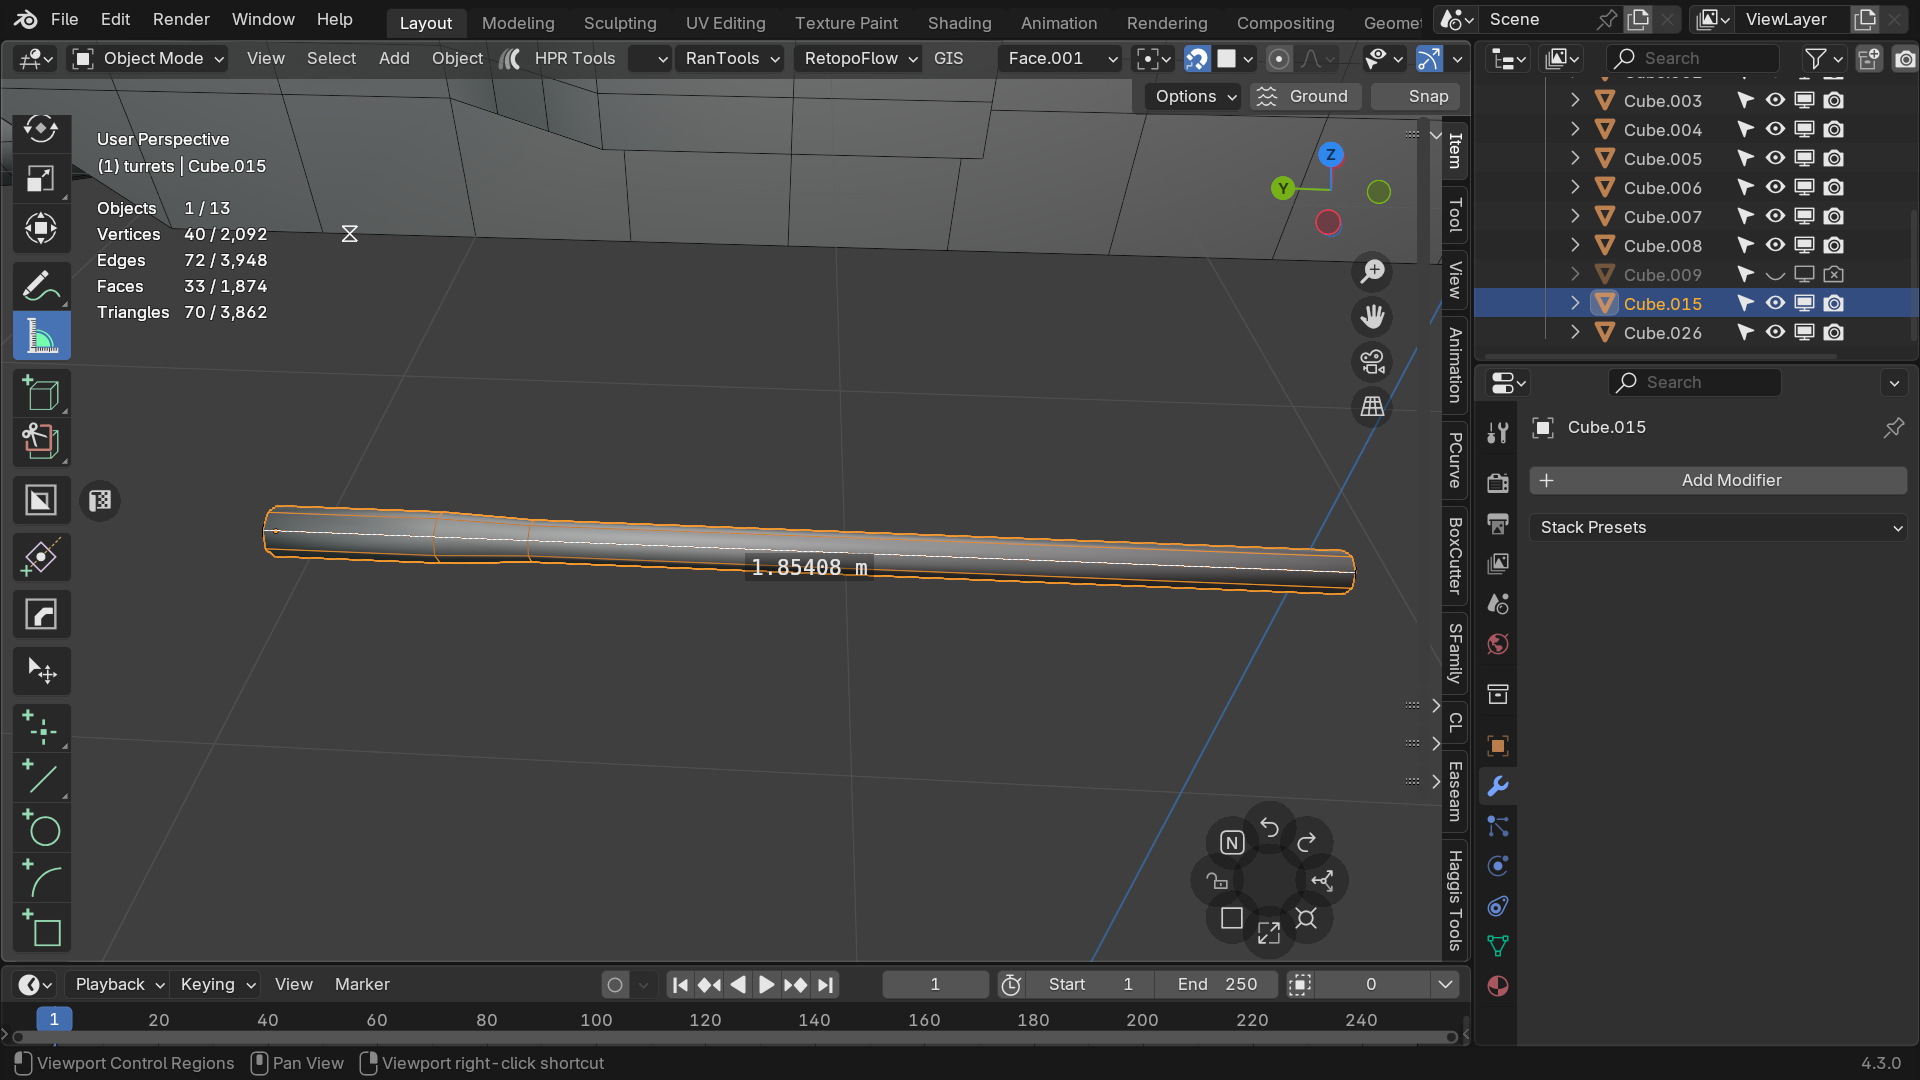1920x1080 pixels.
Task: Open the Haggis Tools sidebar tab
Action: coord(1455,900)
